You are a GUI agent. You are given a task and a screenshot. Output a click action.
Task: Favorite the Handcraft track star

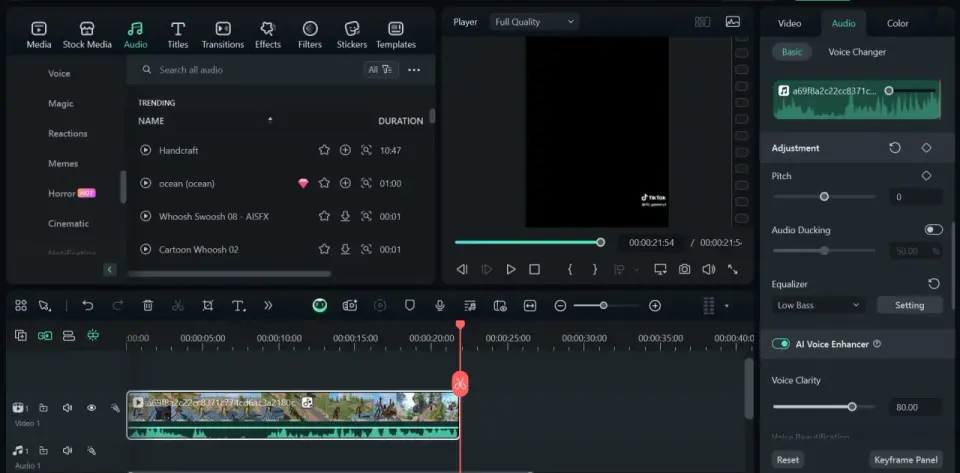324,150
